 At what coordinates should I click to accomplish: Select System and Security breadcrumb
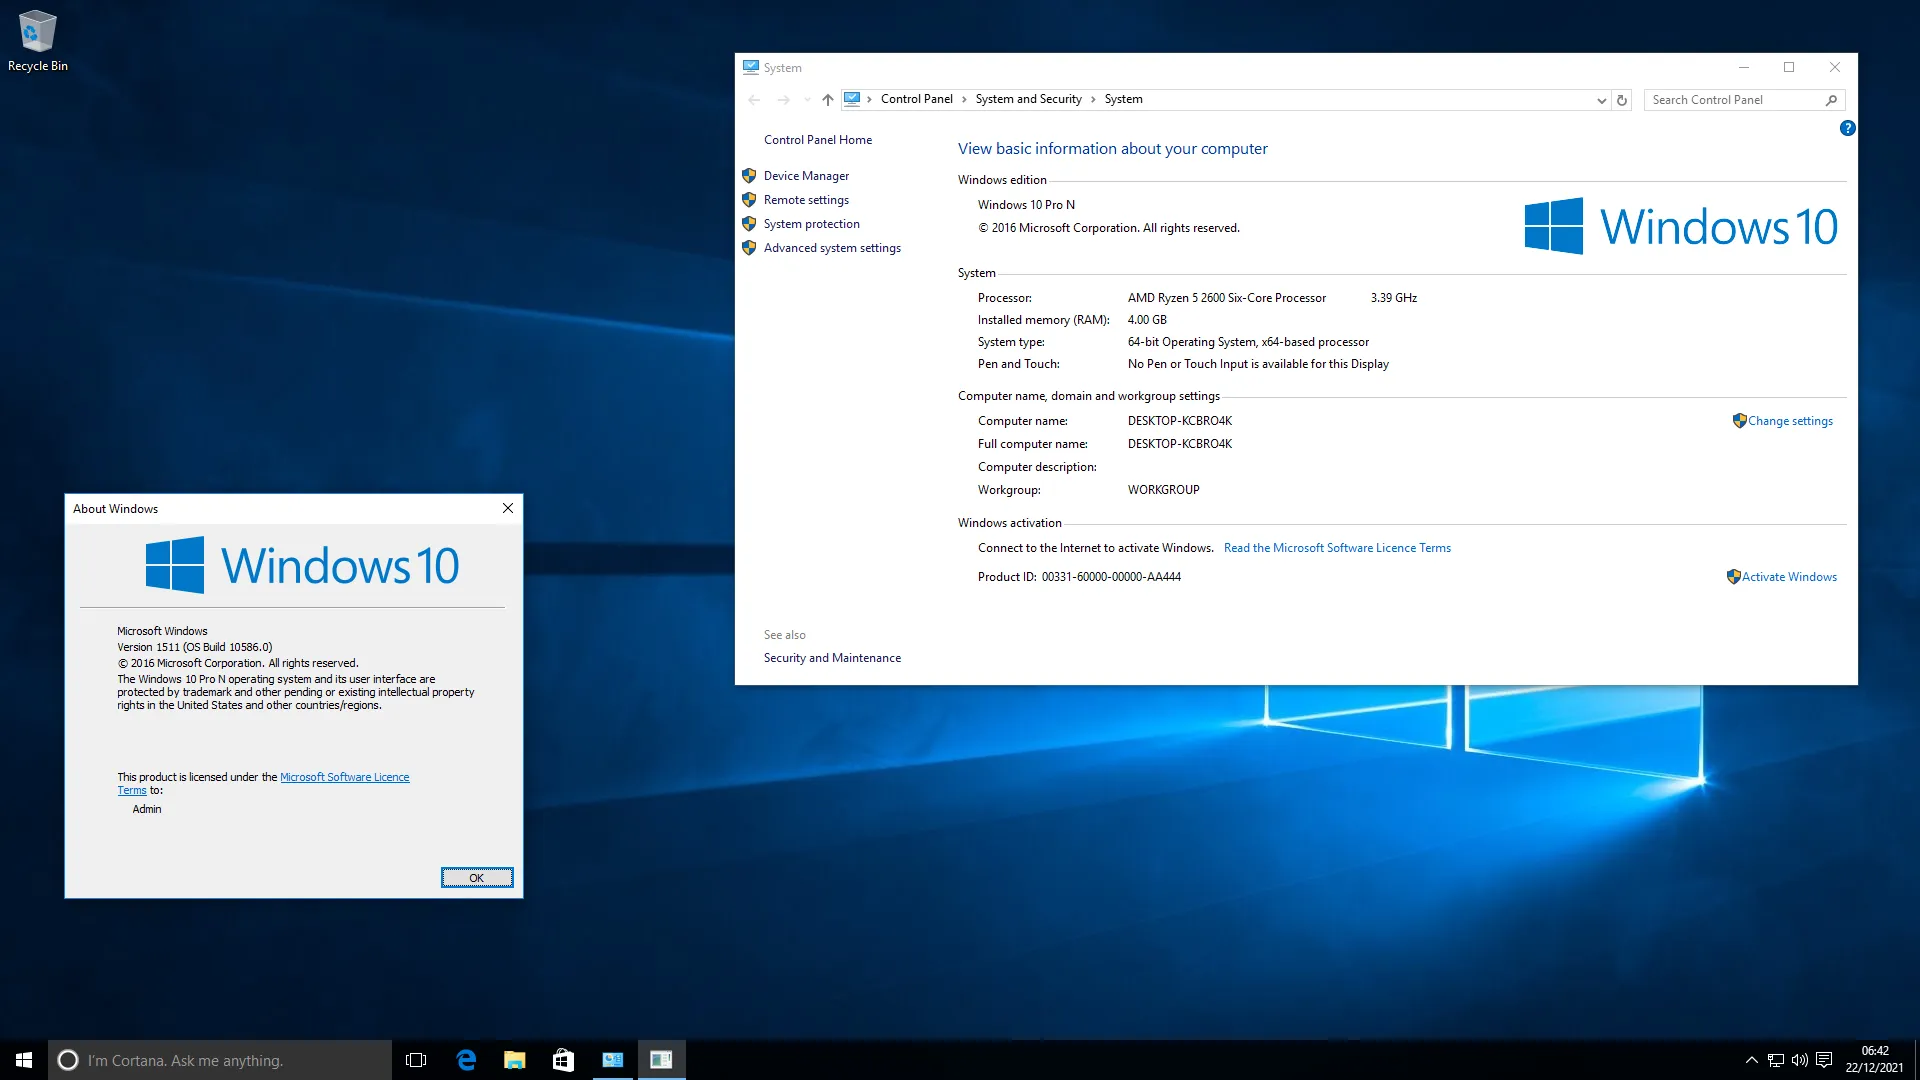tap(1028, 99)
